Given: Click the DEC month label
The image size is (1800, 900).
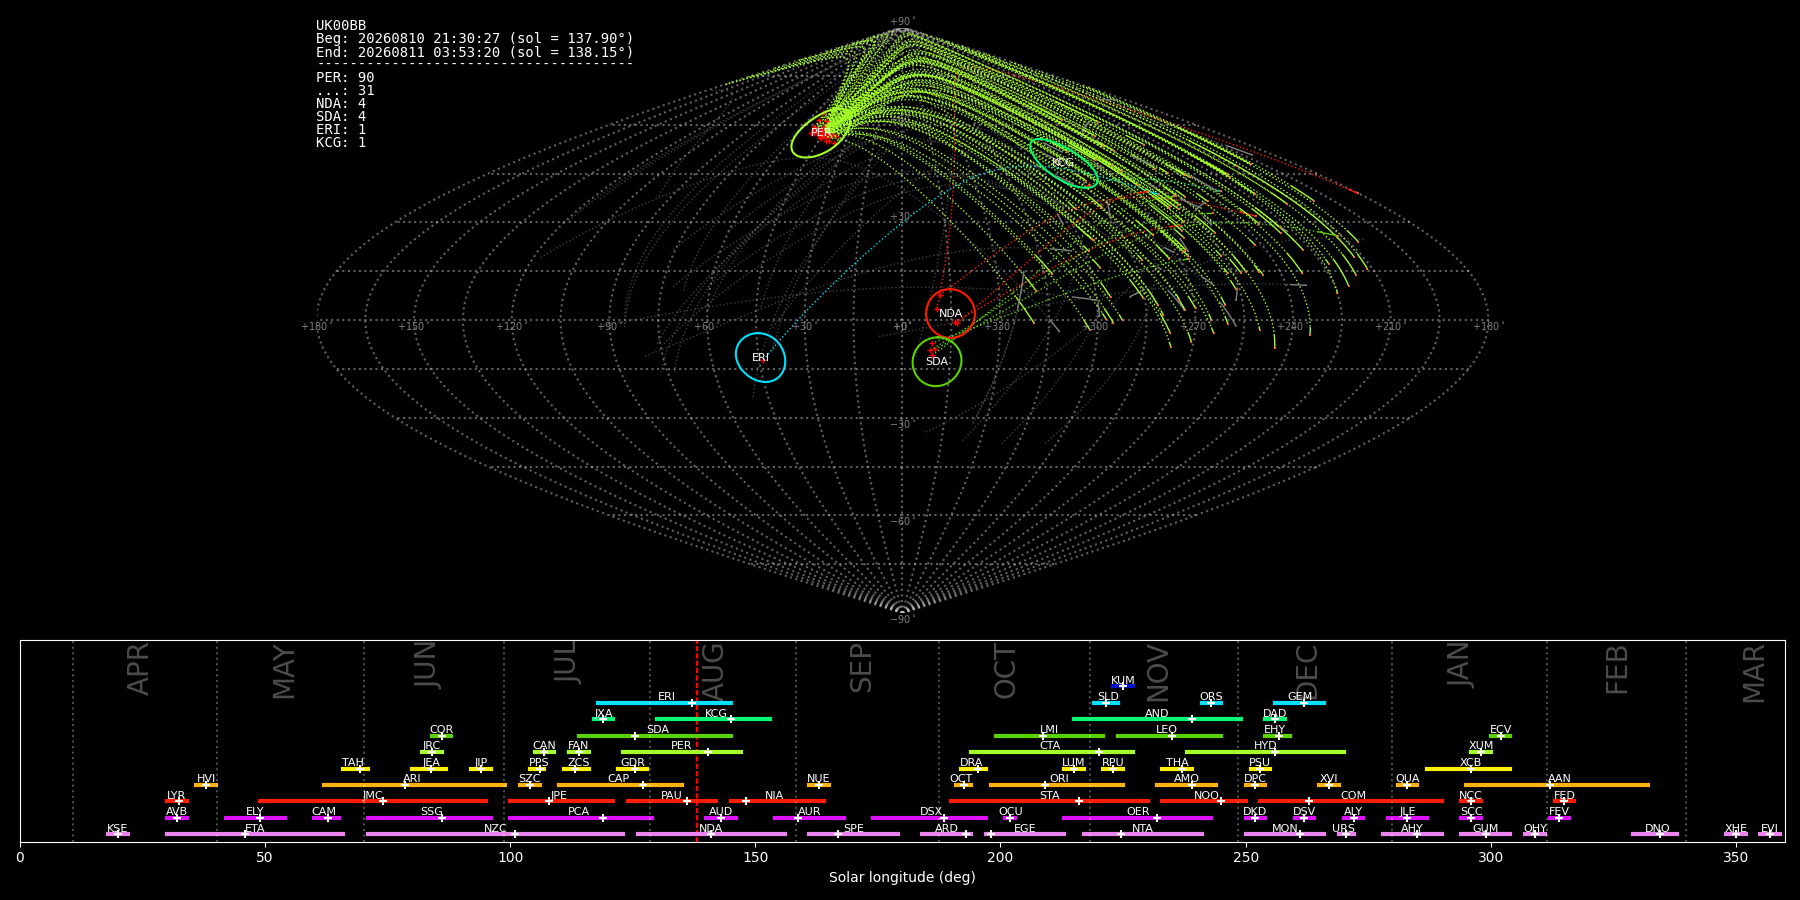Looking at the screenshot, I should click(1307, 670).
